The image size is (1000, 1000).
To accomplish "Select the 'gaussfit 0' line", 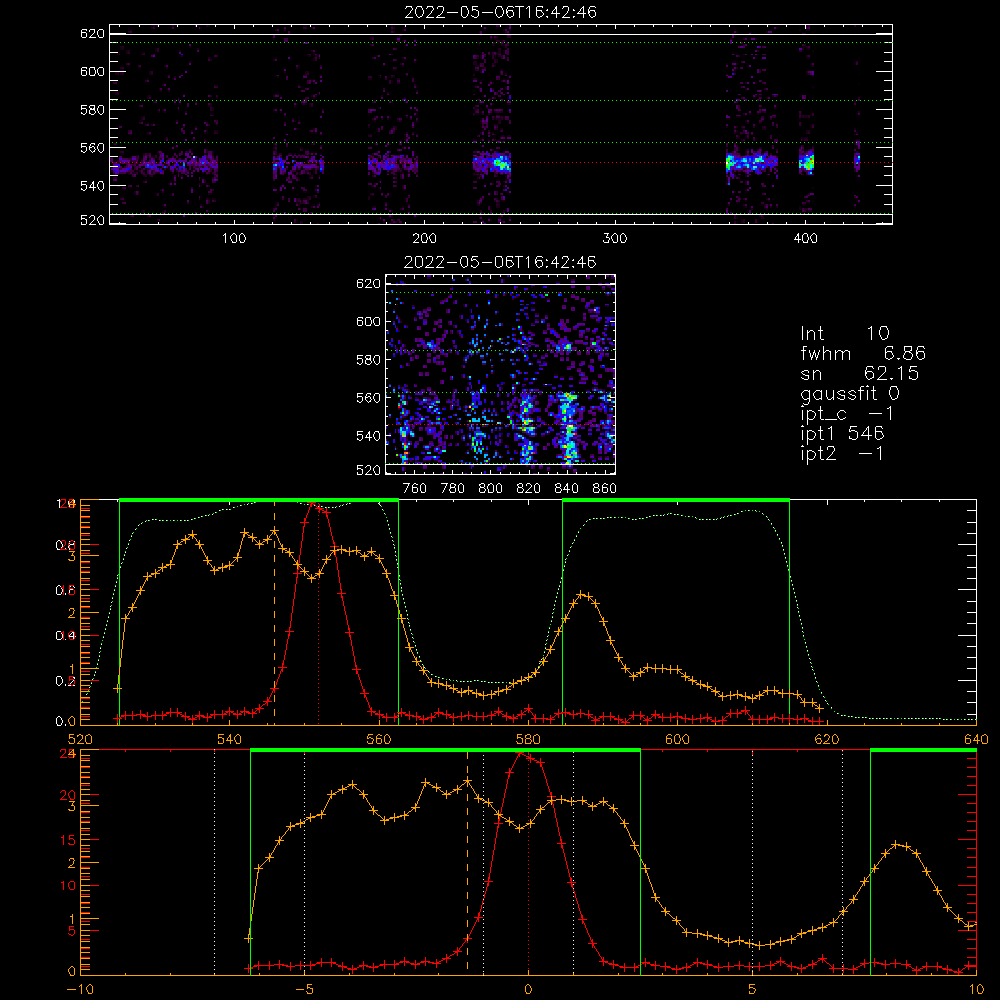I will tap(850, 393).
